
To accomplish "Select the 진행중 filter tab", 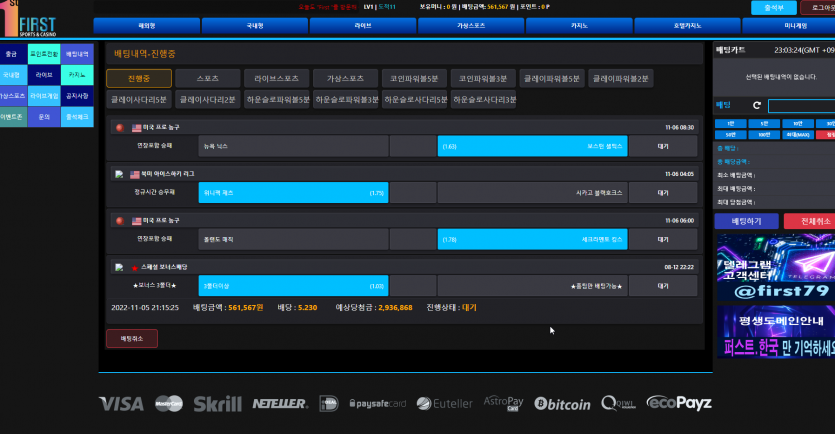I will [x=138, y=78].
